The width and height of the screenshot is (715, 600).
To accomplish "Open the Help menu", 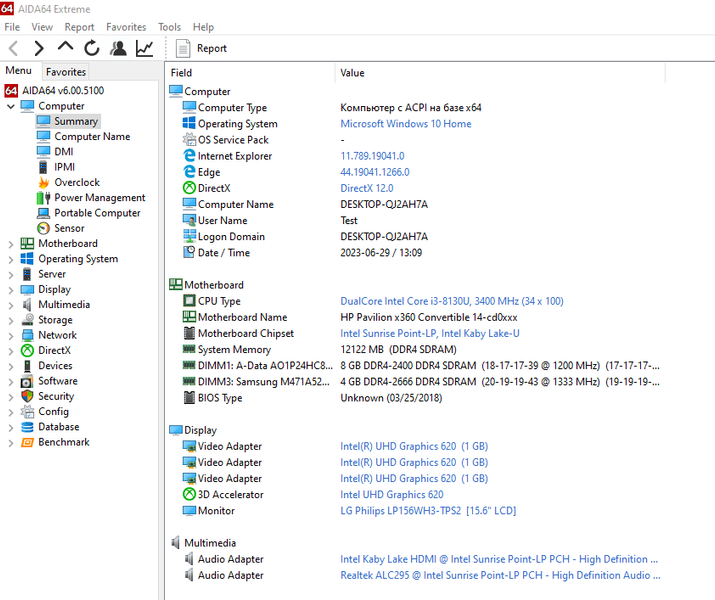I will click(x=203, y=27).
